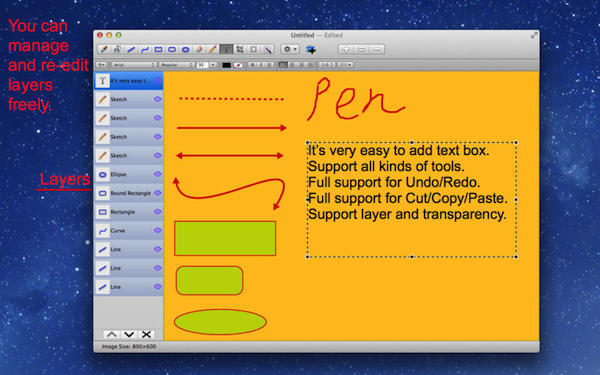Click the first view segment button in toolbar
The height and width of the screenshot is (375, 600).
(x=346, y=49)
